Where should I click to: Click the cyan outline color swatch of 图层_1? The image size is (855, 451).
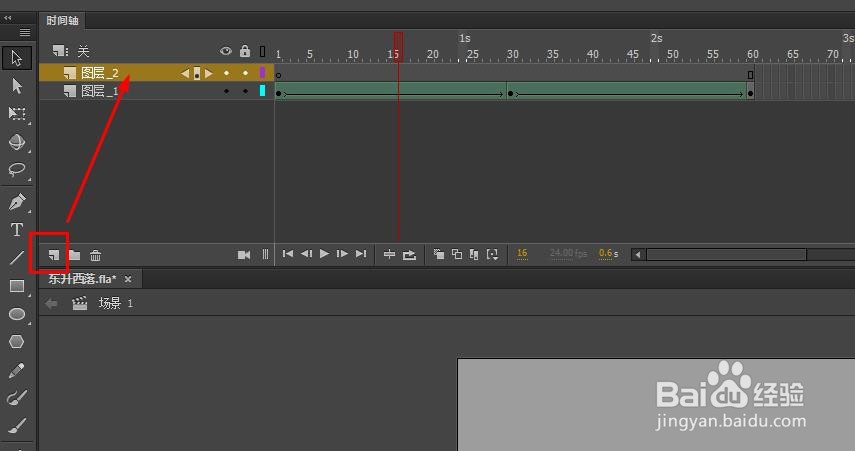point(262,91)
